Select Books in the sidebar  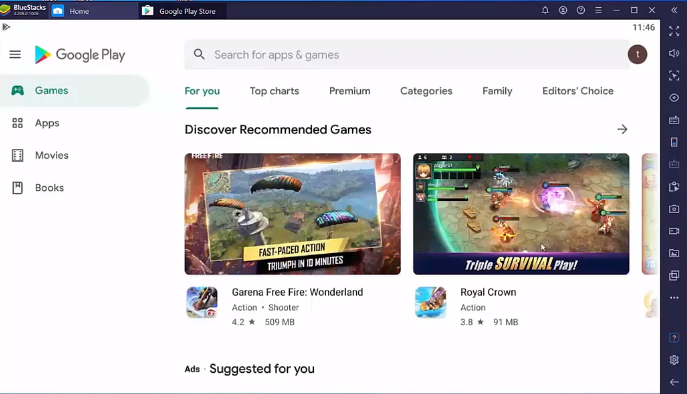[74, 188]
